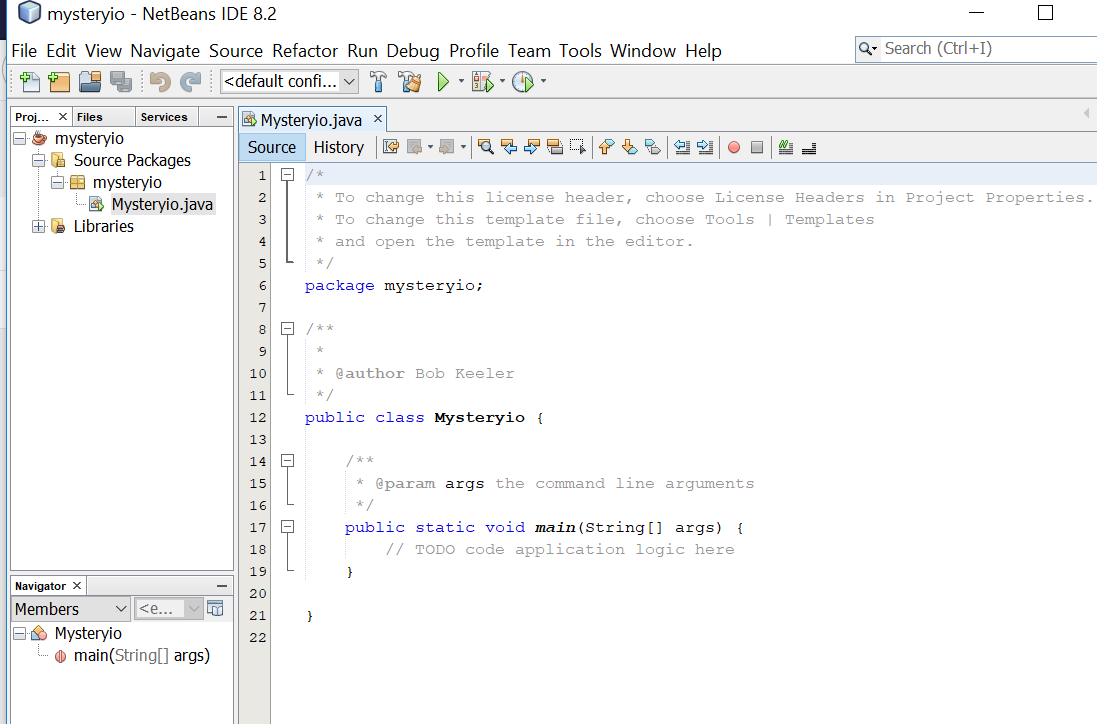Viewport: 1097px width, 724px height.
Task: Click the Debug Project icon
Action: point(482,82)
